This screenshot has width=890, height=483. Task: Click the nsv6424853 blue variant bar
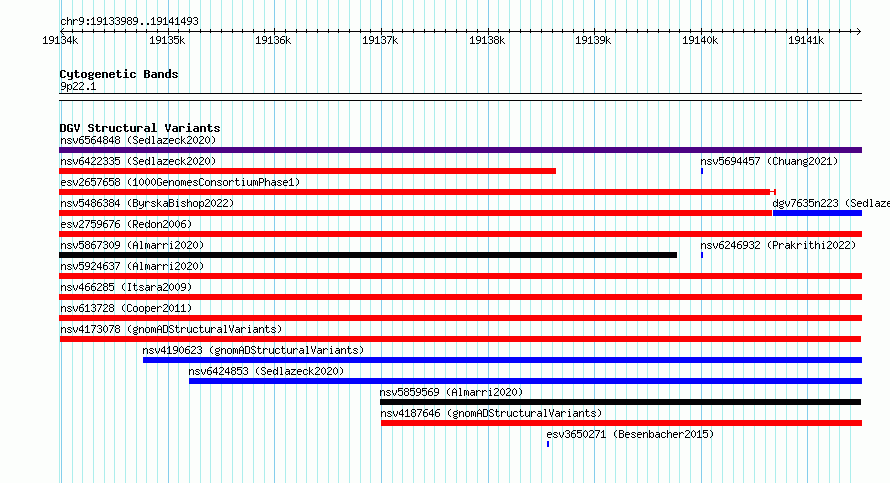point(526,381)
